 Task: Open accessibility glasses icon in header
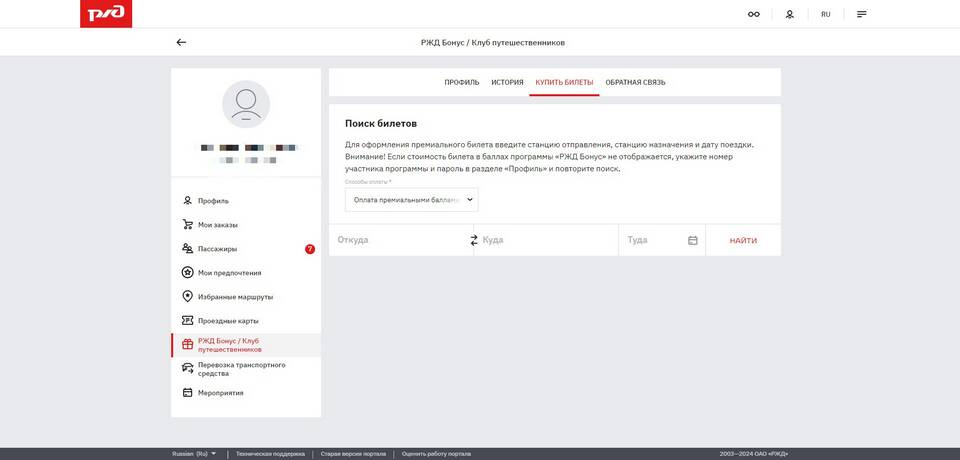(754, 14)
